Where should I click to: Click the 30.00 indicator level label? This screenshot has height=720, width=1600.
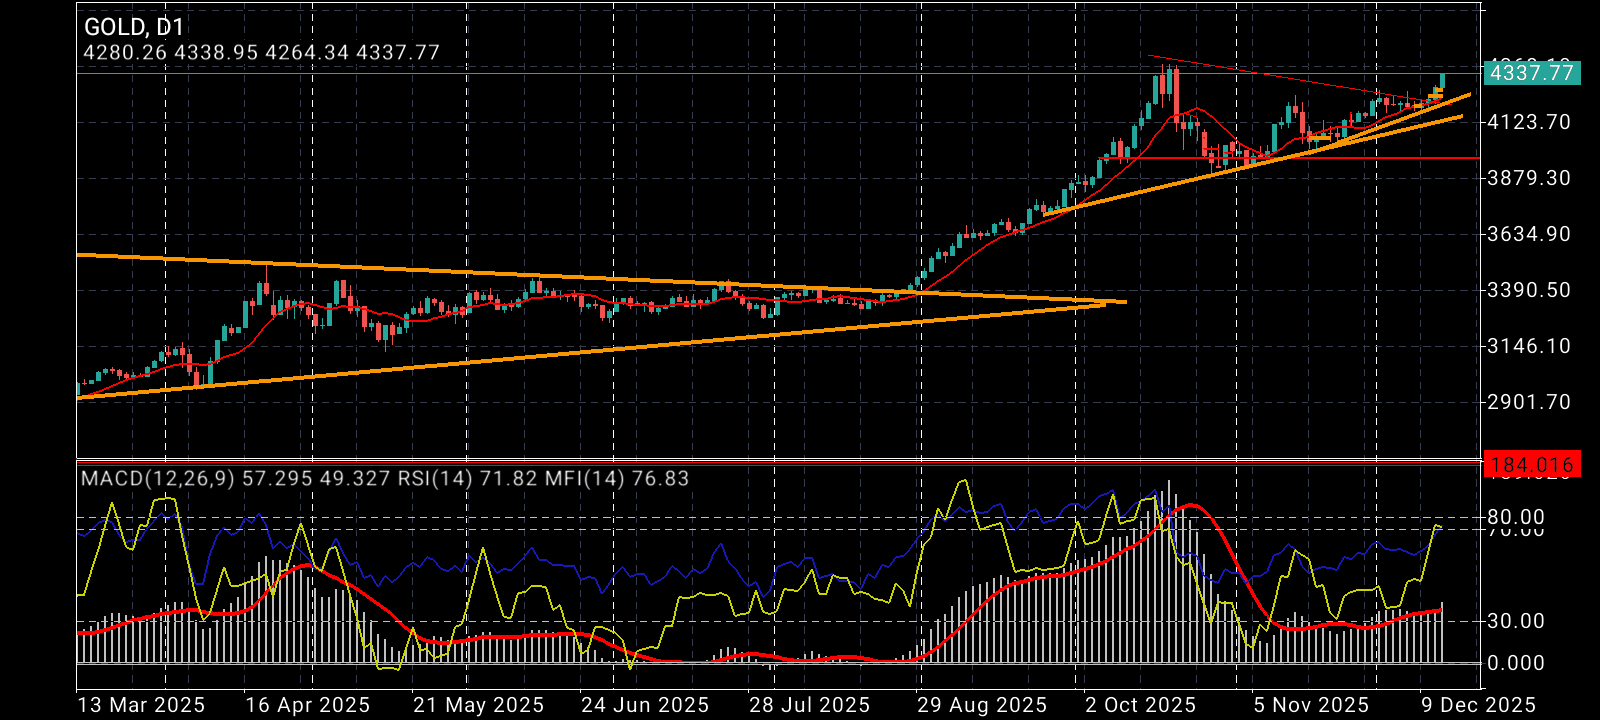point(1516,621)
